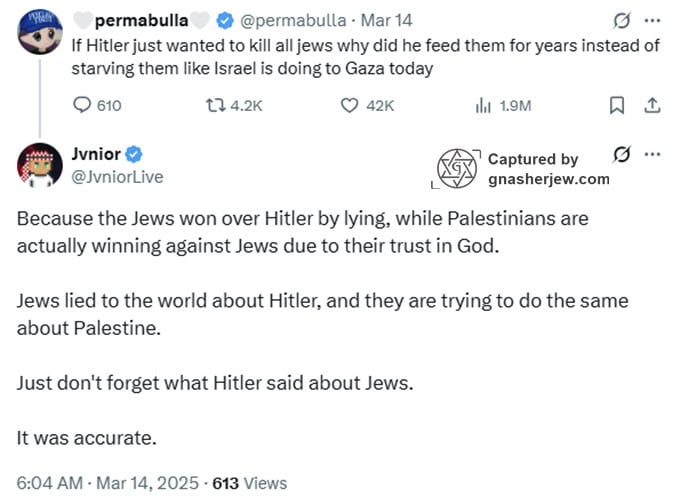The height and width of the screenshot is (504, 680).
Task: Like the post with 42K likes
Action: [x=349, y=105]
